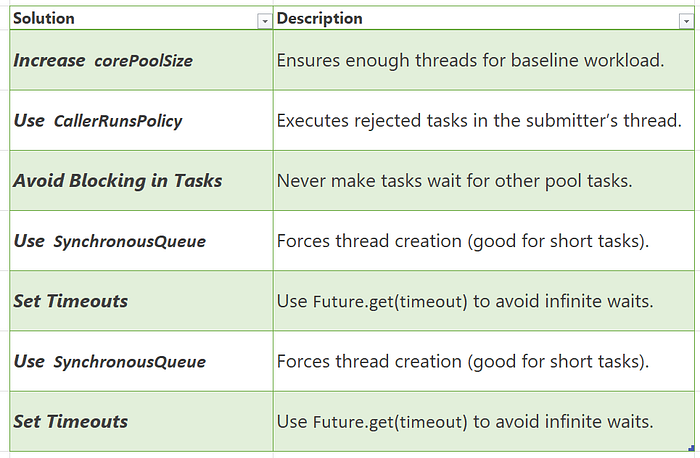Select the second Forces thread creation cell
Image resolution: width=700 pixels, height=458 pixels.
(484, 361)
